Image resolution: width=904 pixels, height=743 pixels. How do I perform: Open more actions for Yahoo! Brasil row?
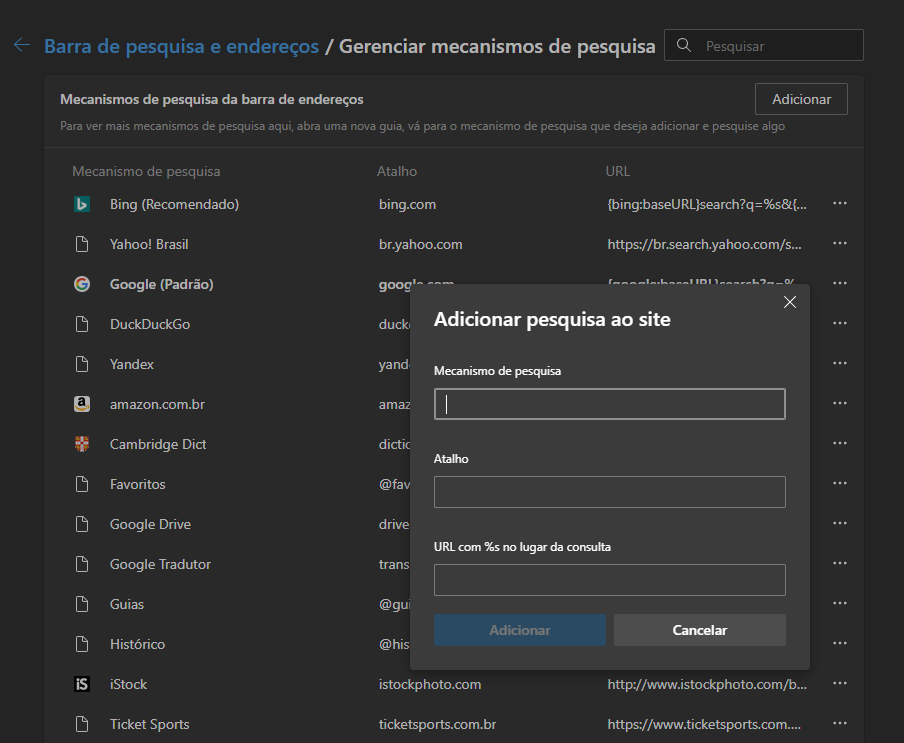click(x=840, y=243)
